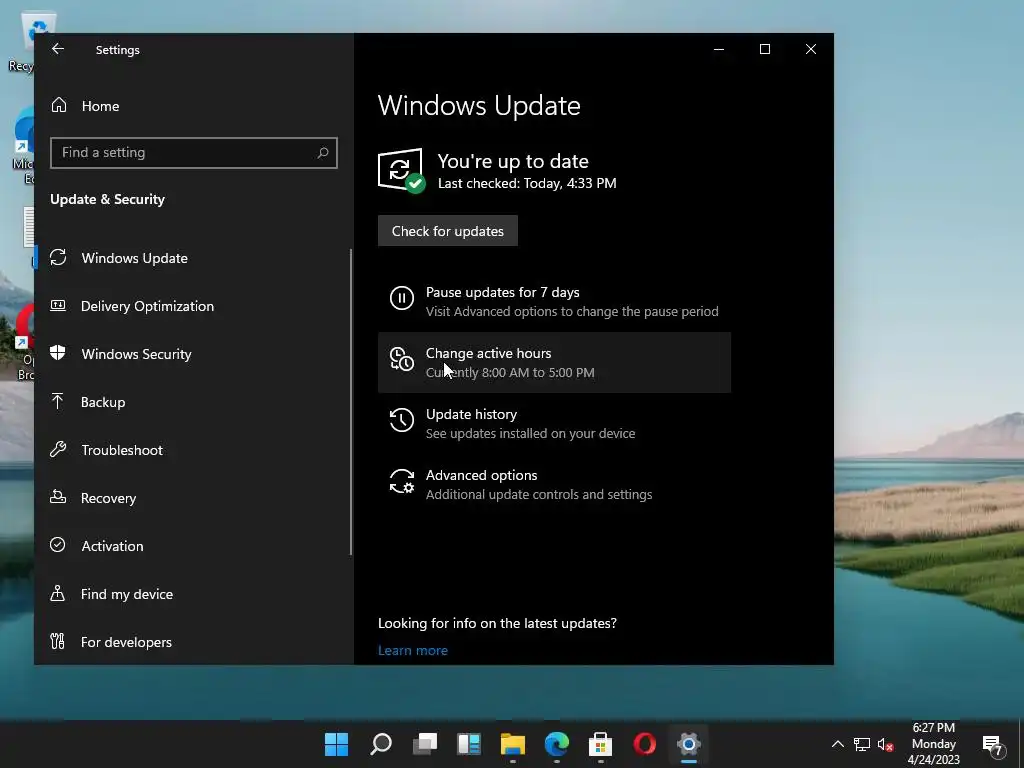Click the Recovery icon in sidebar
Screen dimensions: 1024x768
(x=57, y=497)
